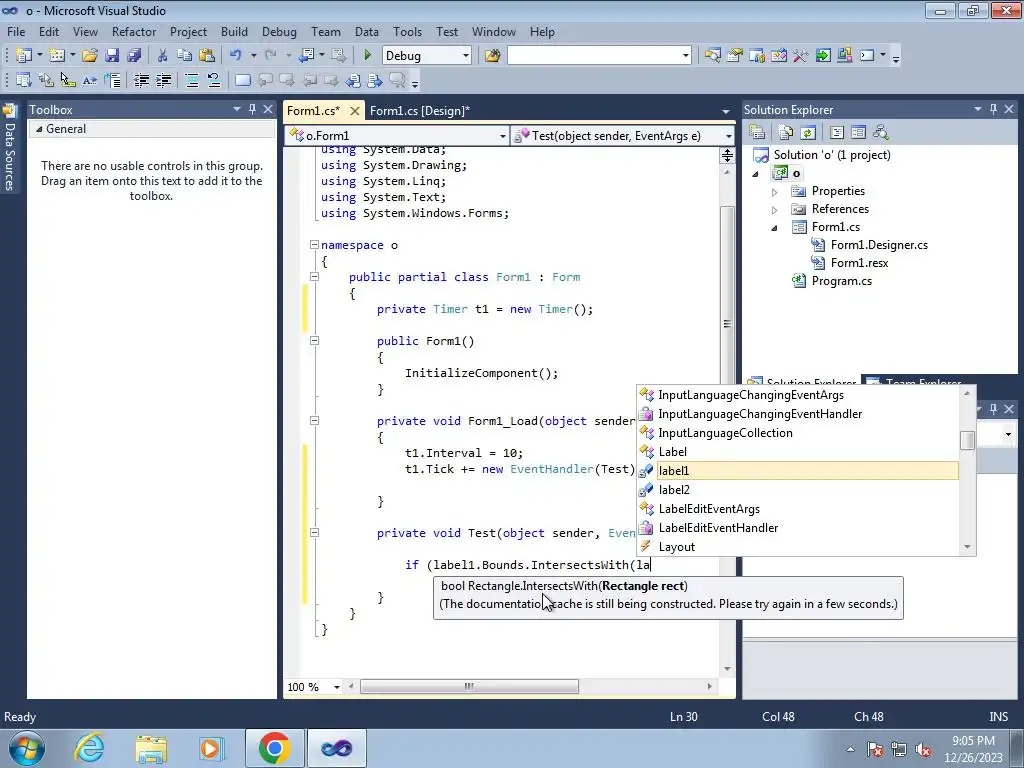
Task: Click the code editor horizontal scrollbar thumb
Action: coord(469,686)
